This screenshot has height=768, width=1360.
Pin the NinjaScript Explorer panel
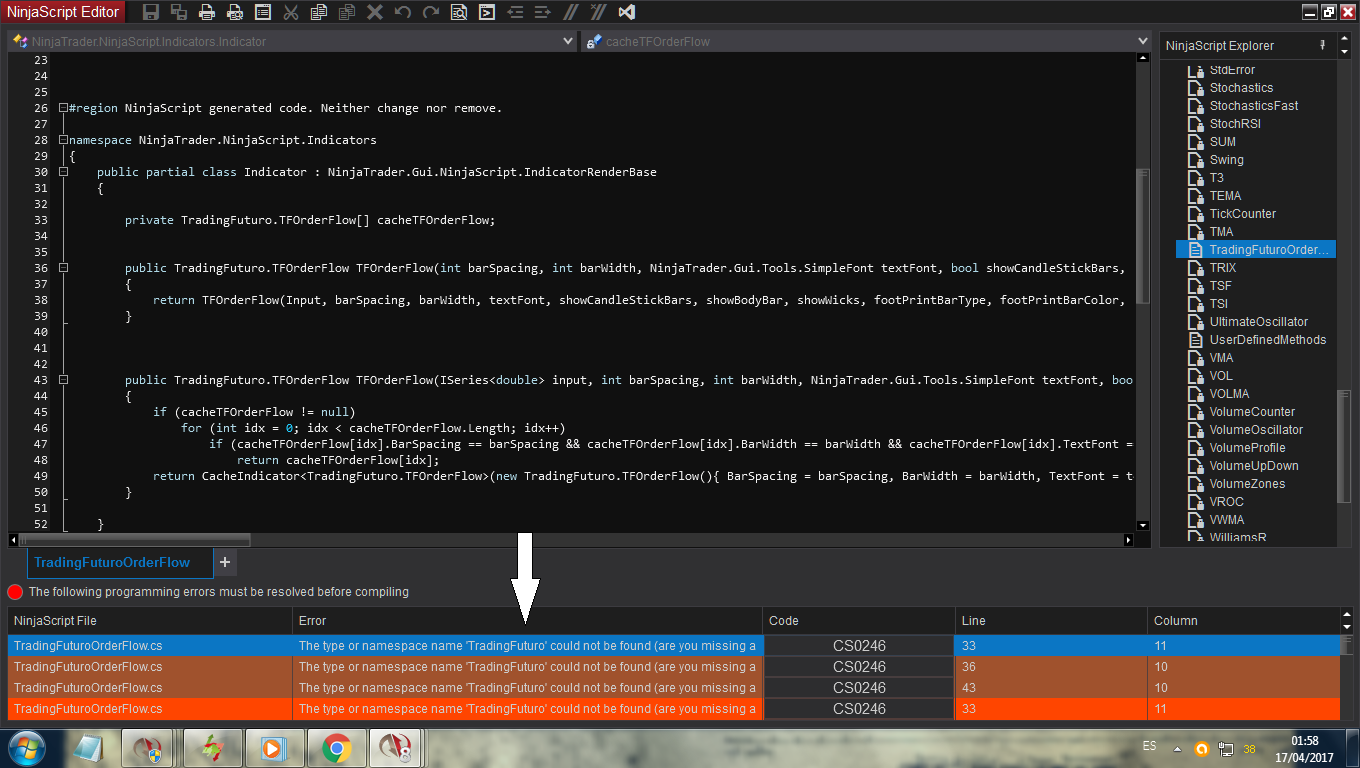click(x=1322, y=45)
